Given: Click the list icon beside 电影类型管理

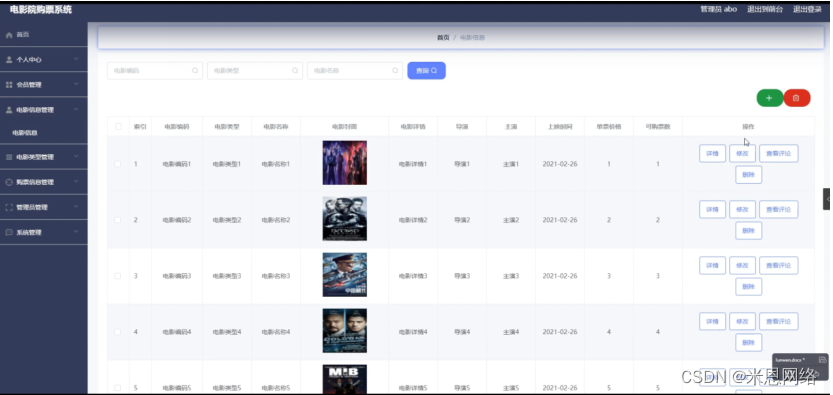Looking at the screenshot, I should [8, 157].
